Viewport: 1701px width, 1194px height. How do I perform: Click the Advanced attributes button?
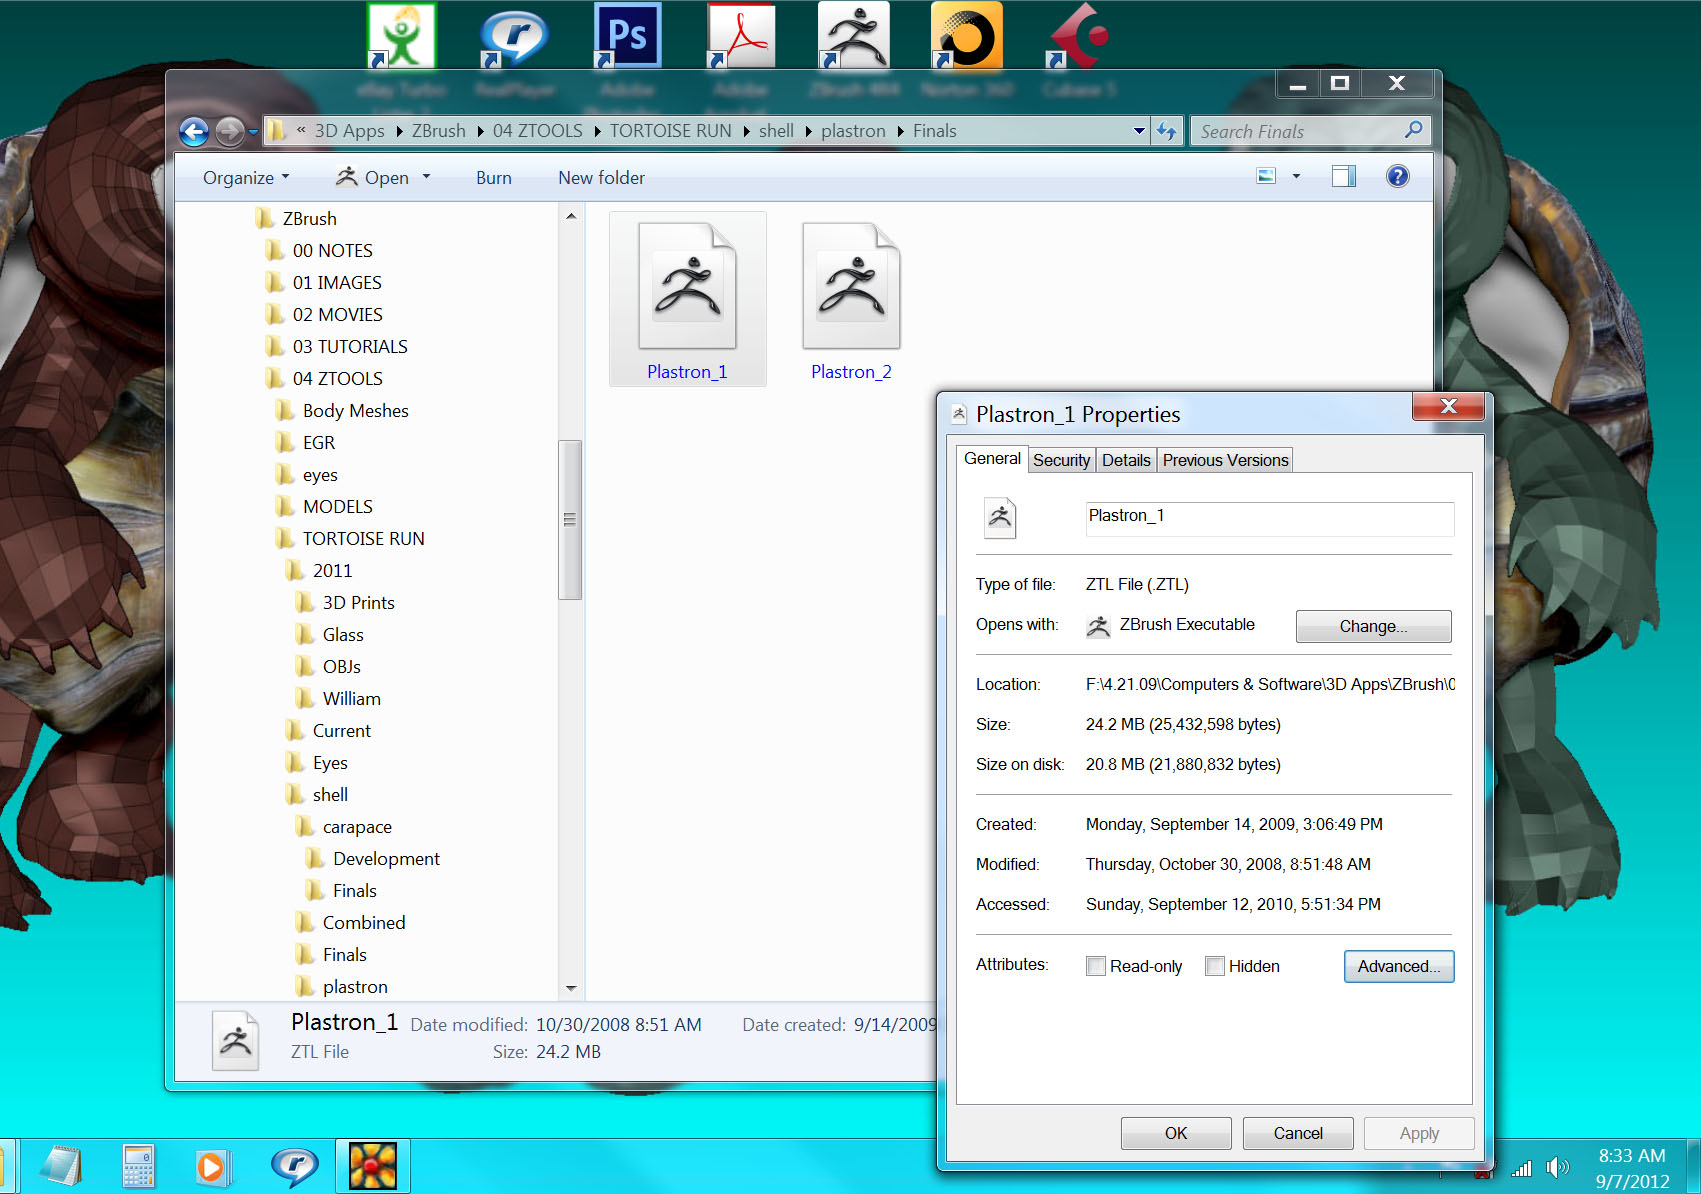1398,966
